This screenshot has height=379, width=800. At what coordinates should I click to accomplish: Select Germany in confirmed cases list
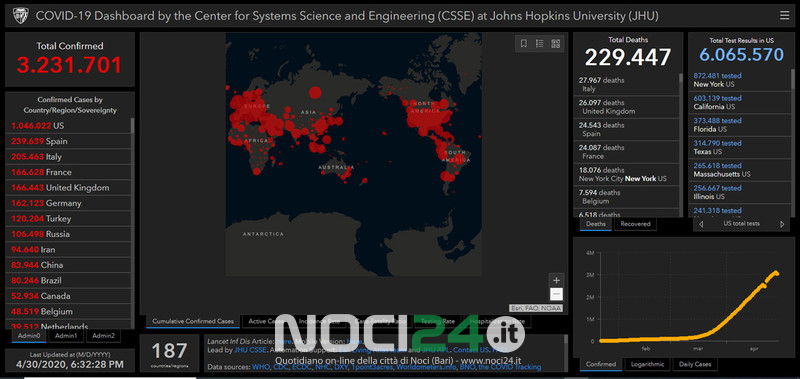tap(68, 203)
